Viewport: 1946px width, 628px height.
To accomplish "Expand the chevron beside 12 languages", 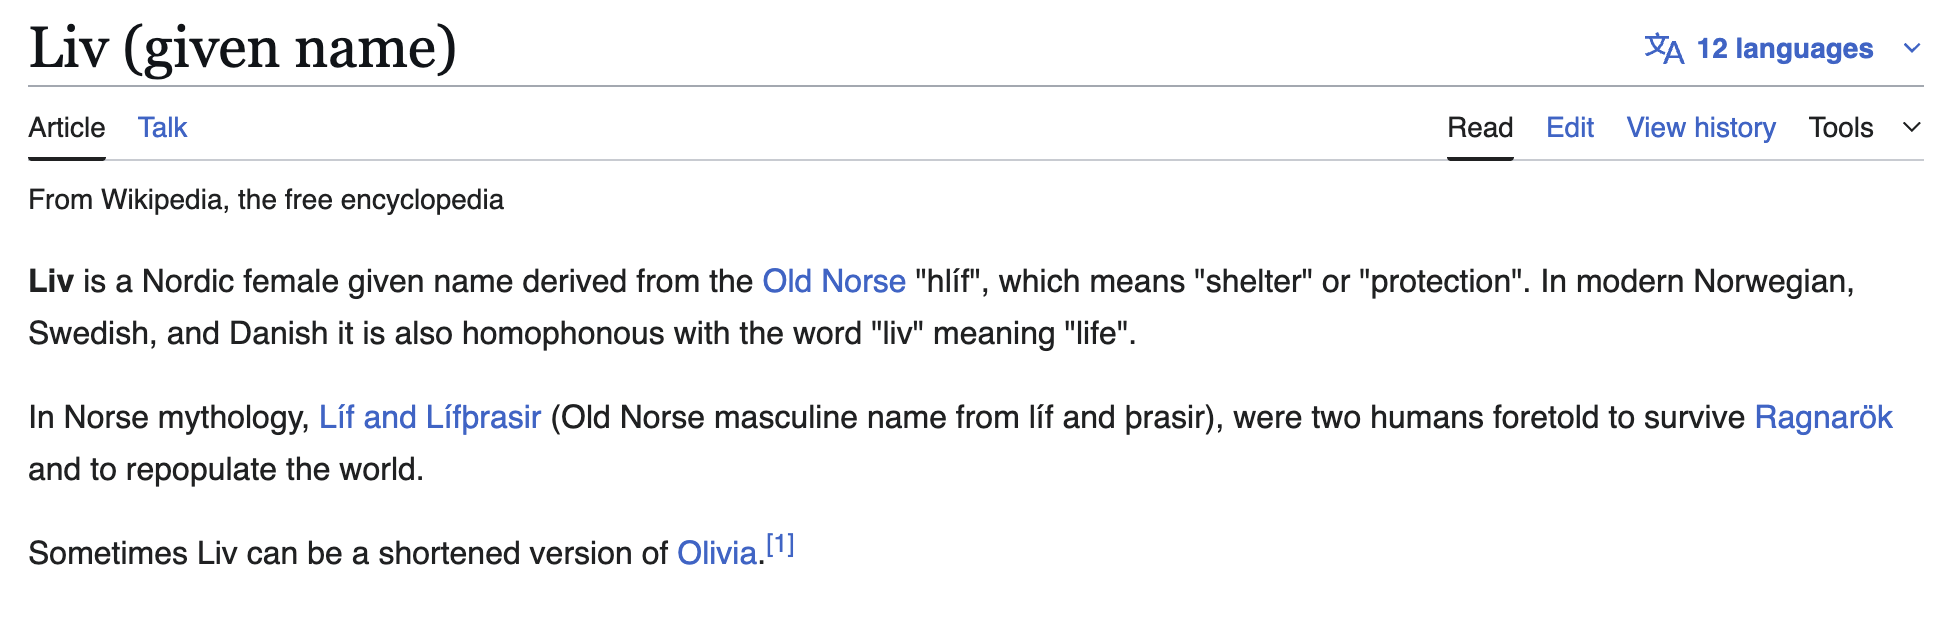I will click(x=1912, y=48).
